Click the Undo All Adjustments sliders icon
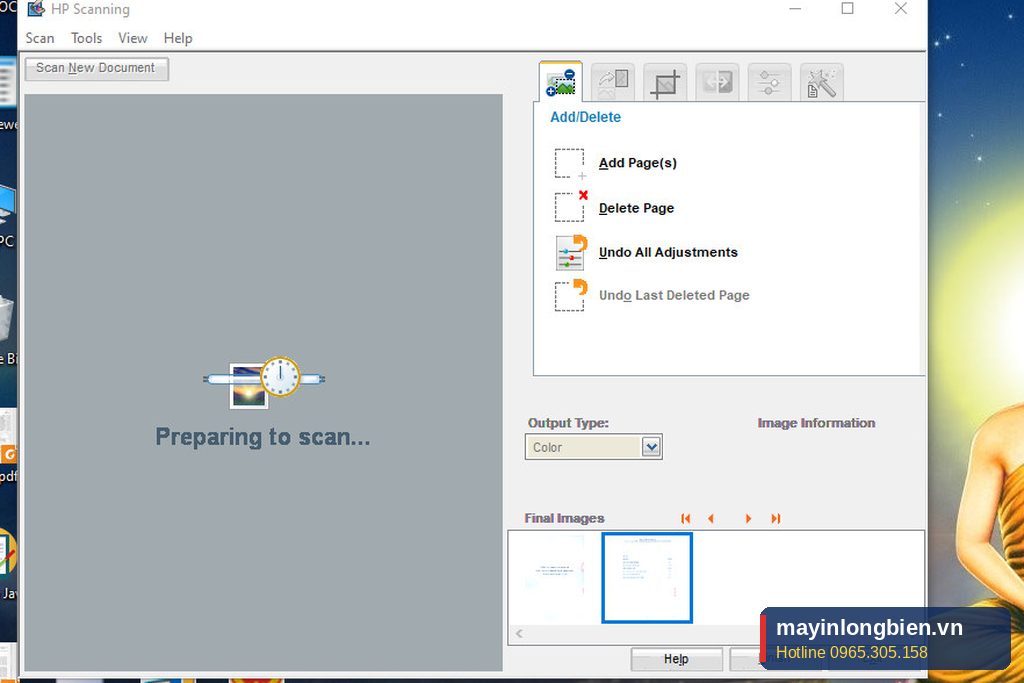Viewport: 1024px width, 683px height. tap(571, 252)
